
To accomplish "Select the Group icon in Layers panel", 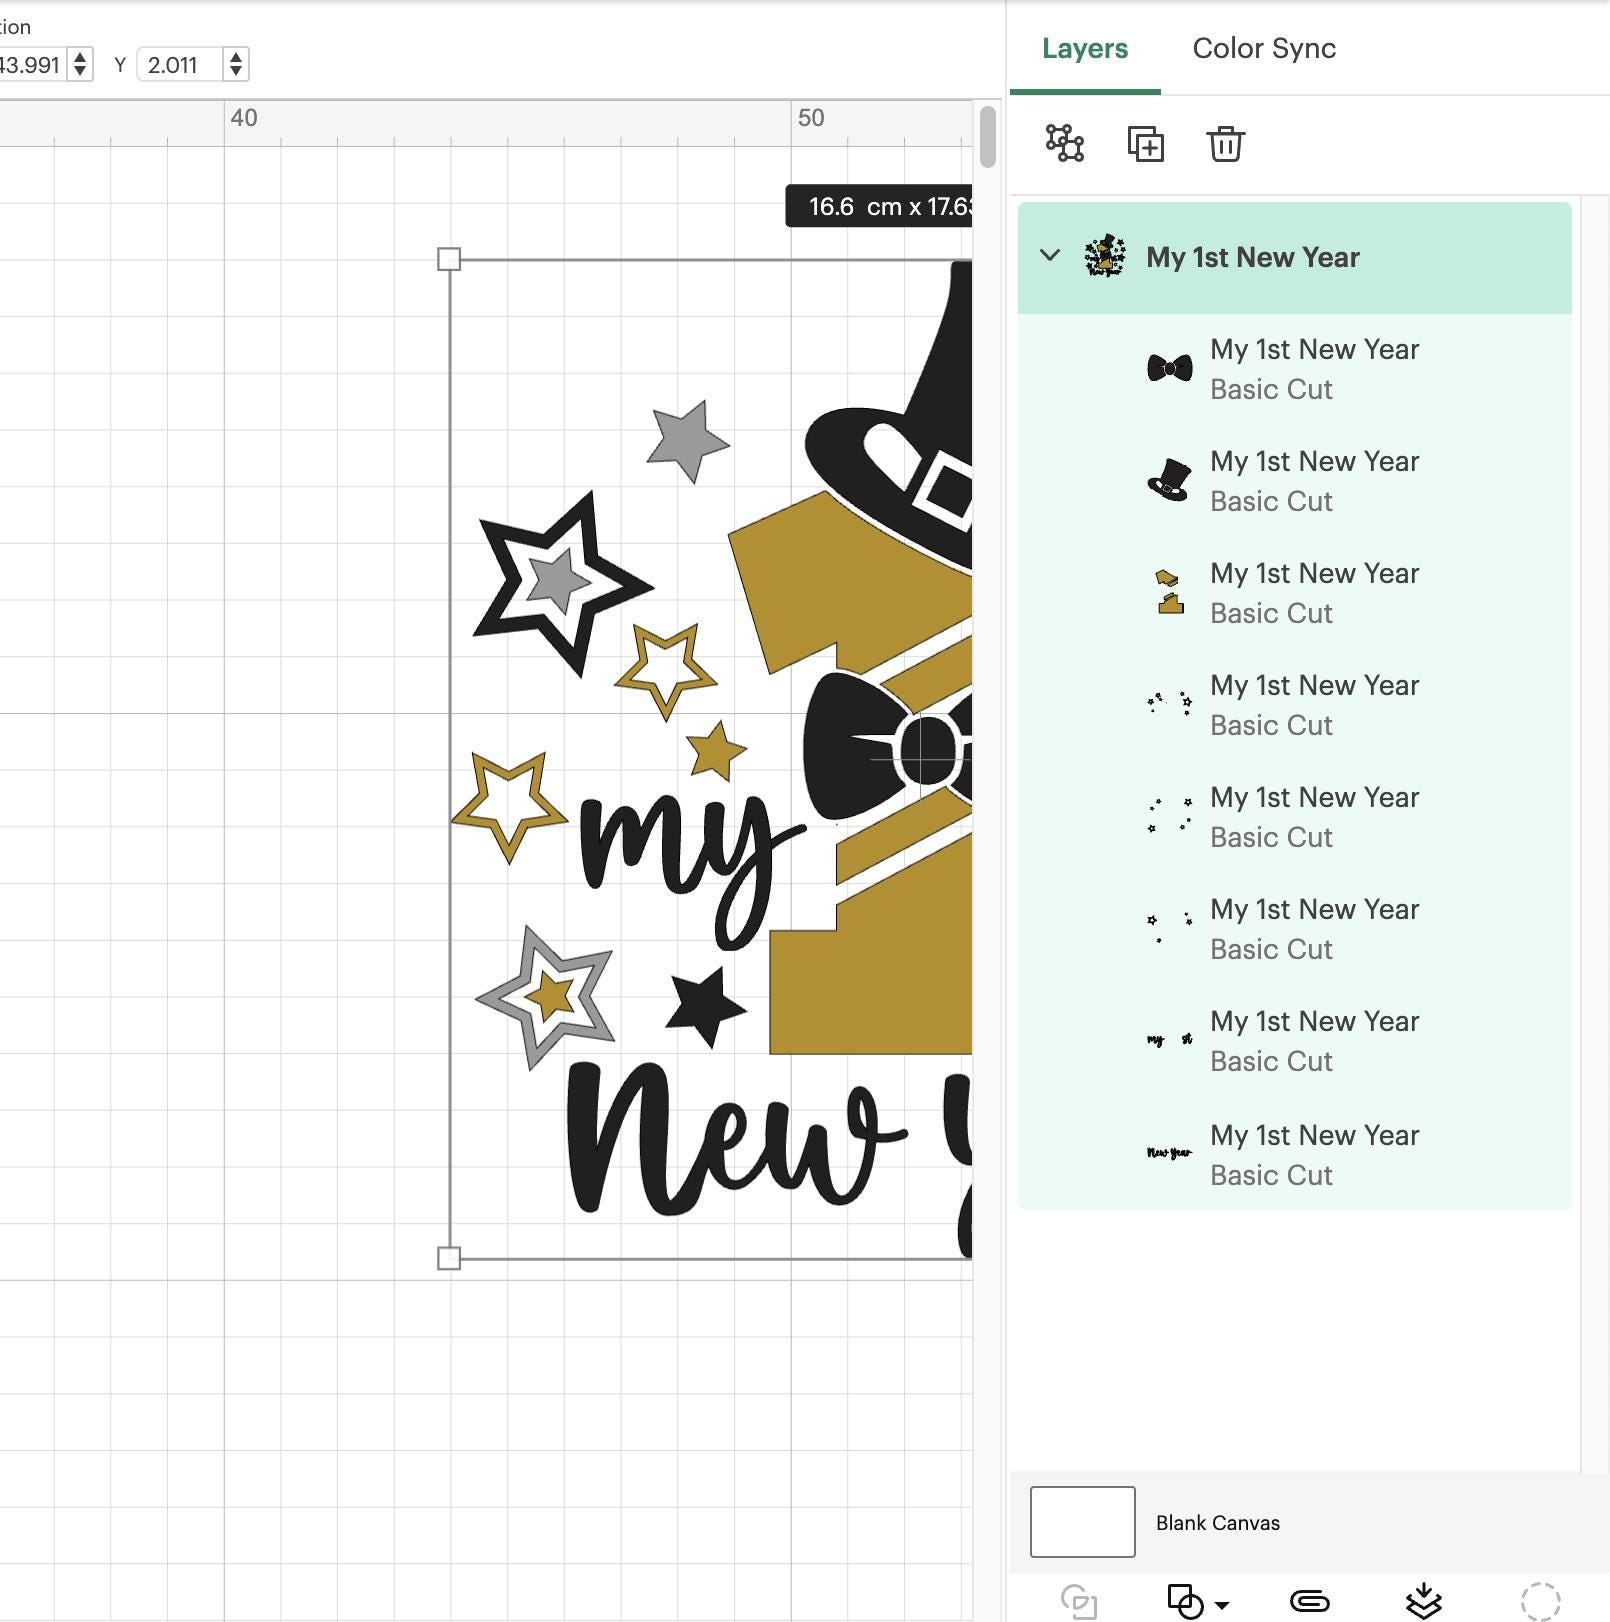I will pyautogui.click(x=1064, y=144).
